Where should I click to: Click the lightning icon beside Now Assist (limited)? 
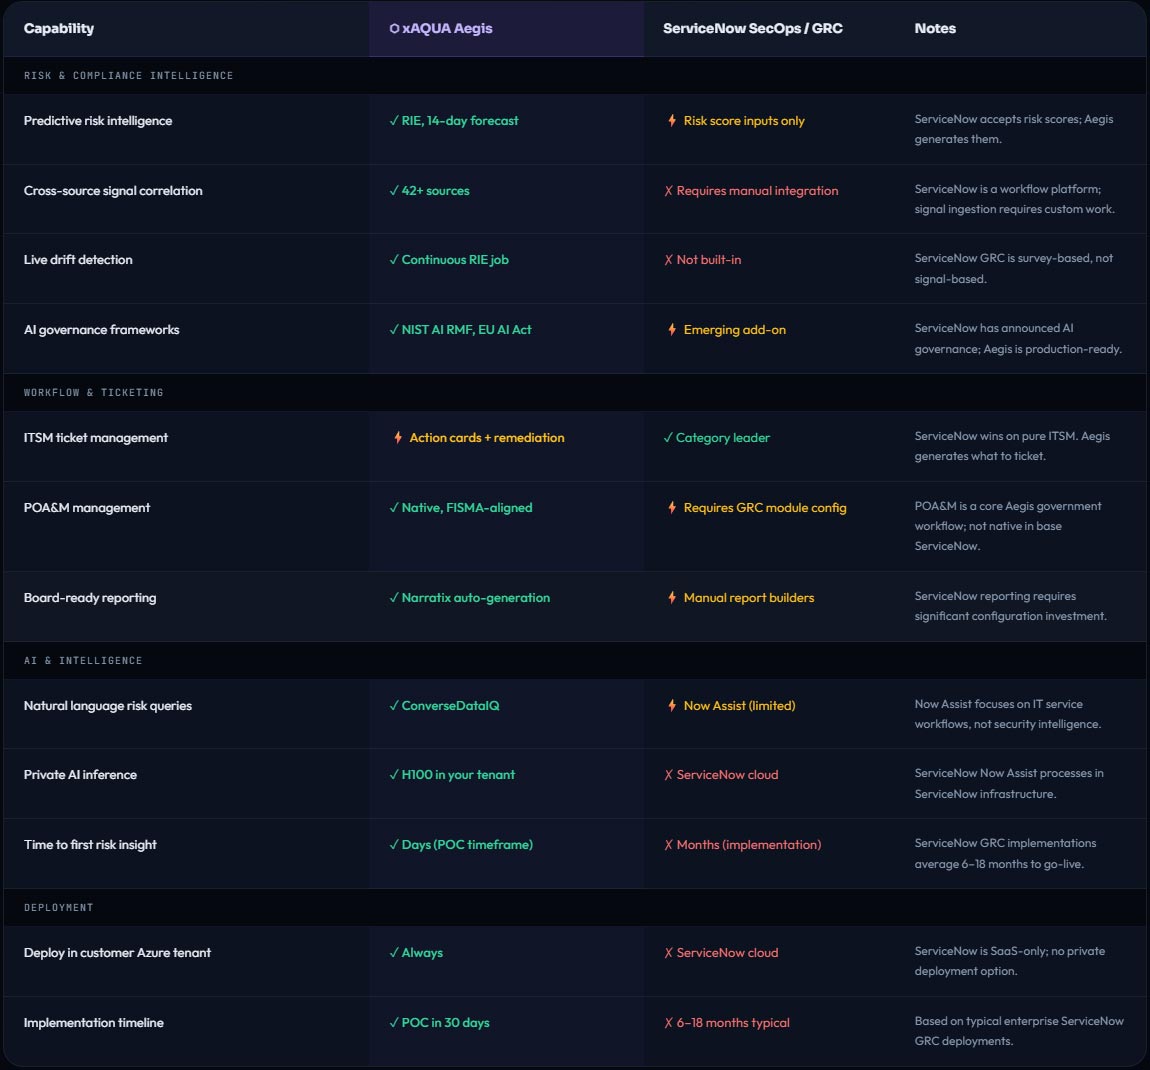pos(672,706)
